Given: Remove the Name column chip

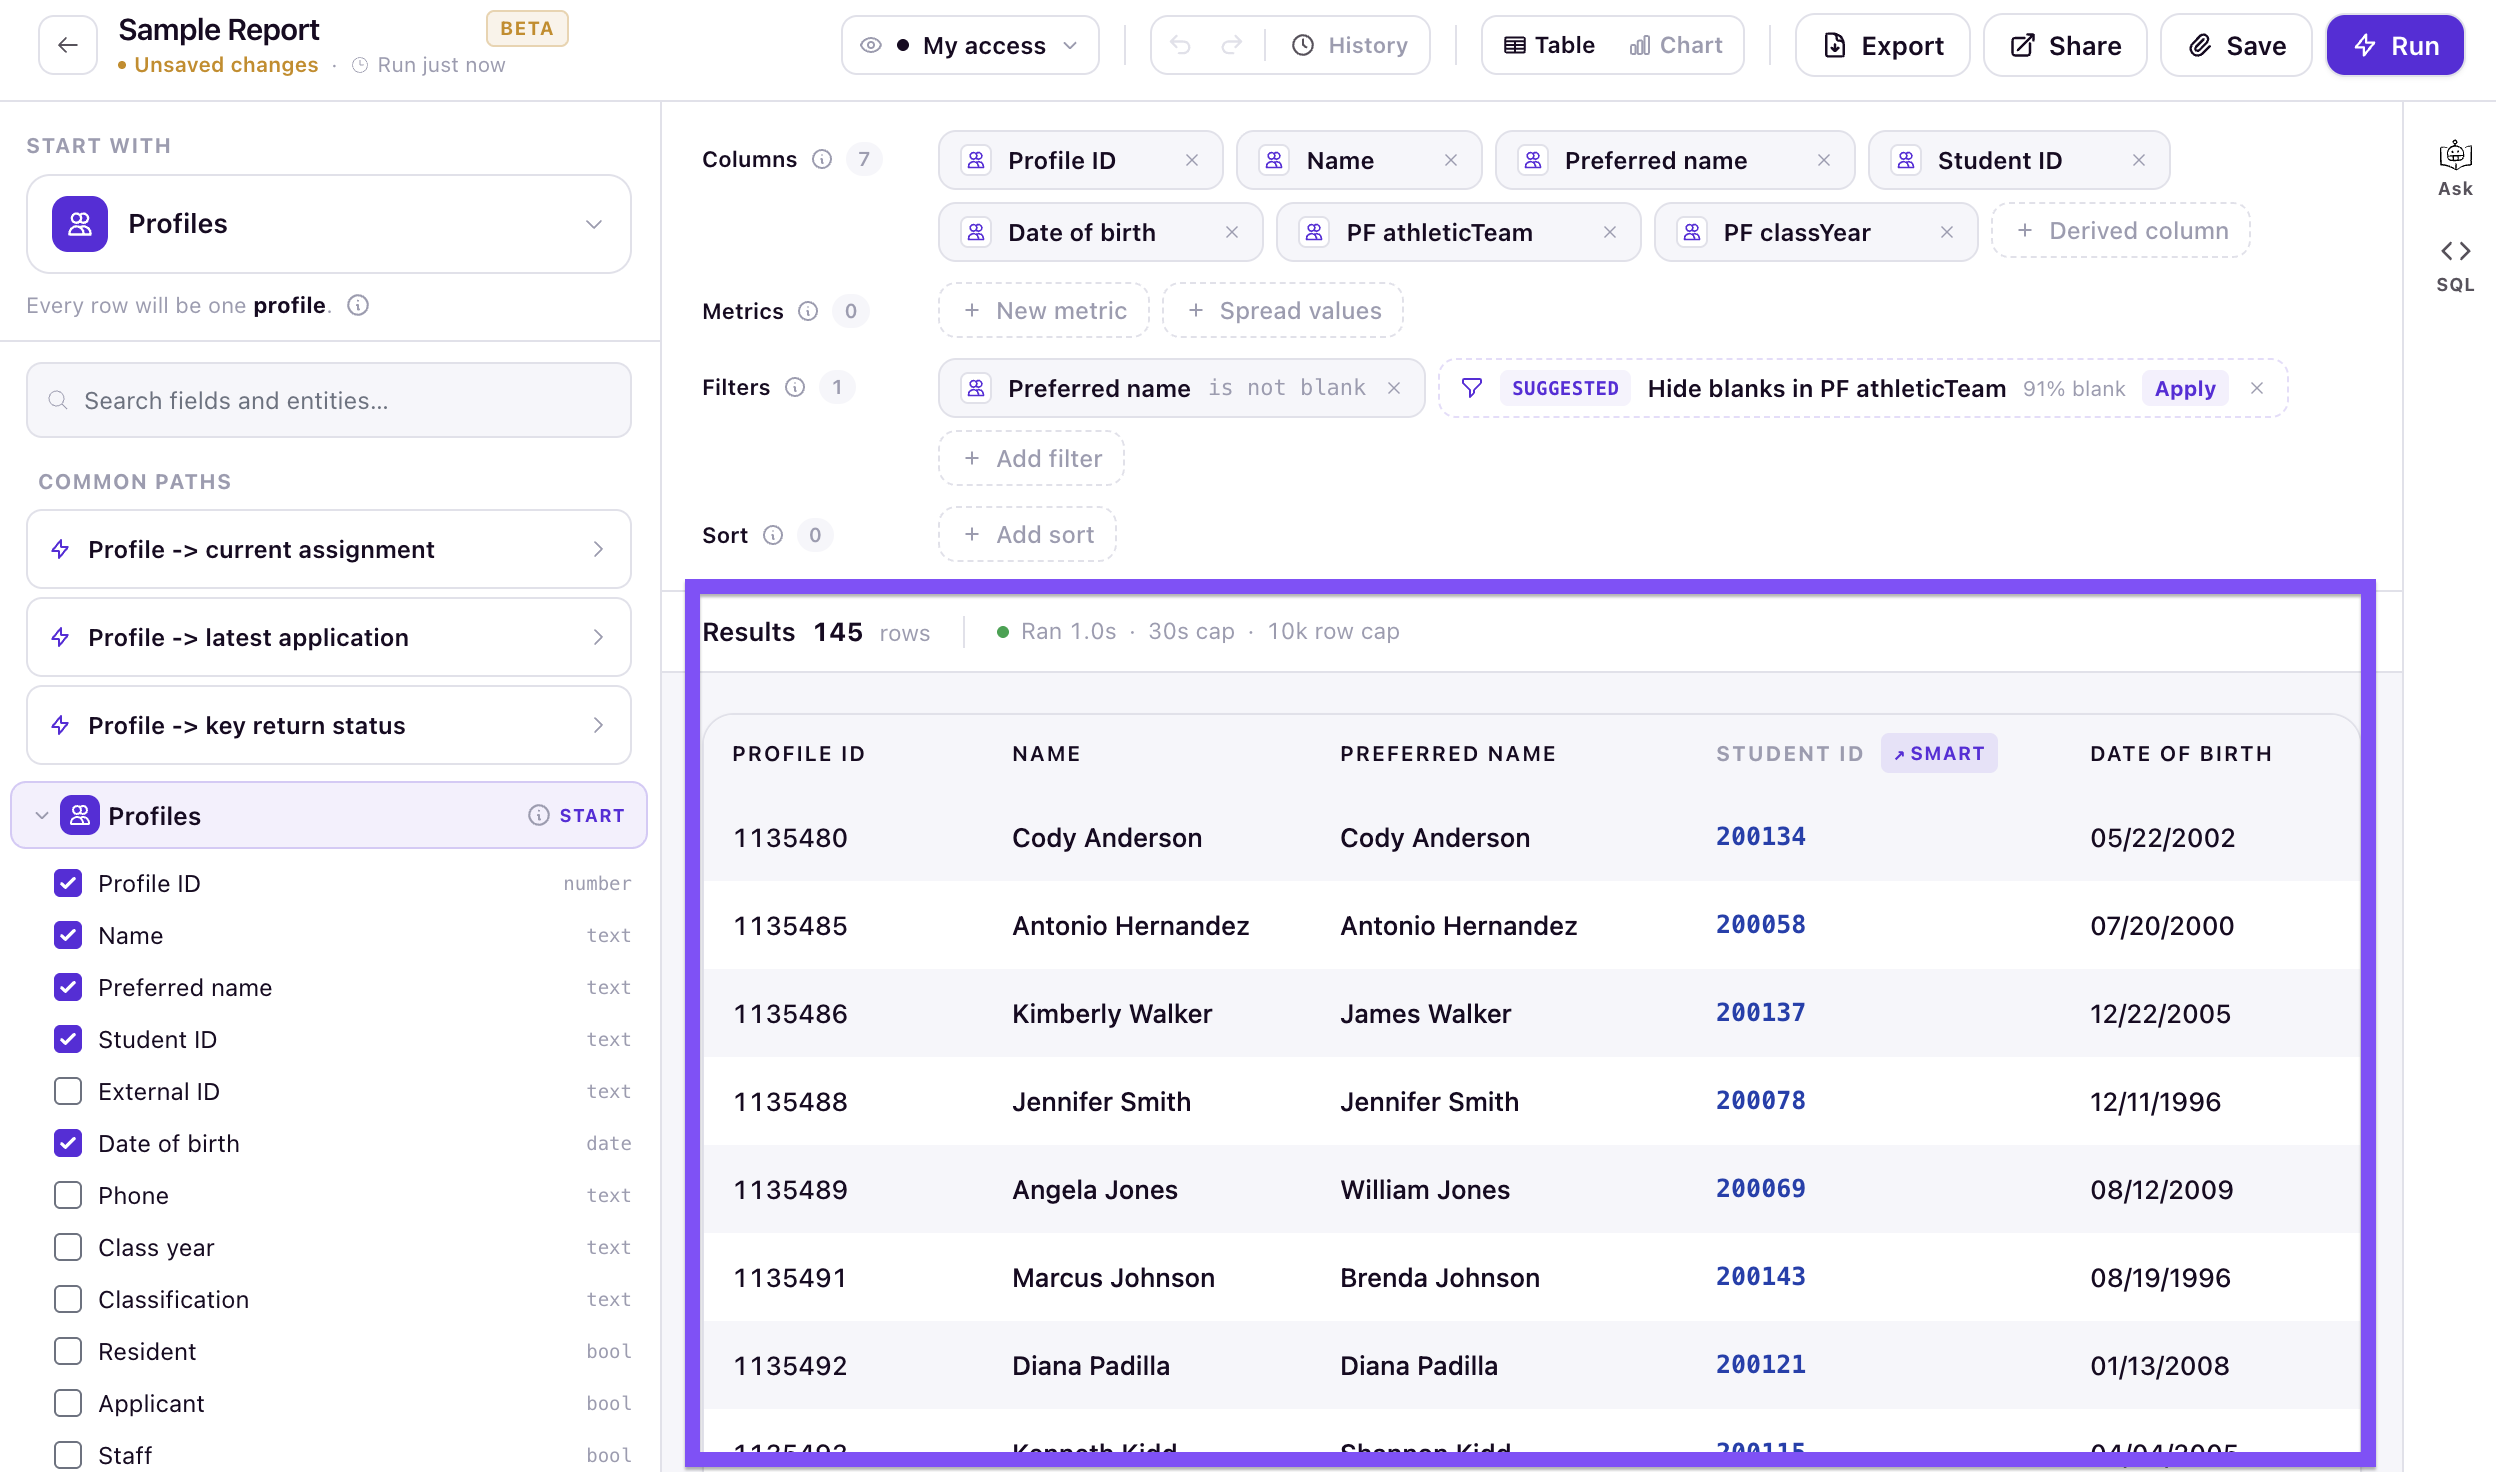Looking at the screenshot, I should click(1451, 160).
